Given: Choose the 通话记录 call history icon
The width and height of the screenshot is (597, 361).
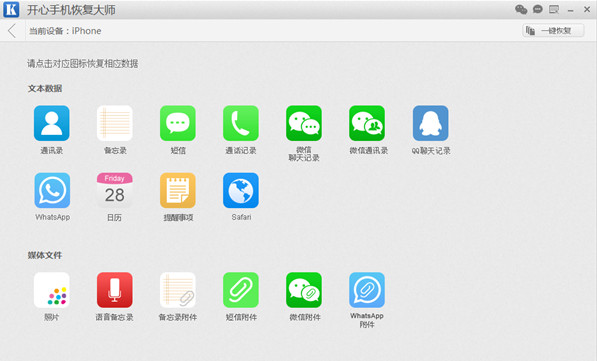Looking at the screenshot, I should tap(241, 123).
